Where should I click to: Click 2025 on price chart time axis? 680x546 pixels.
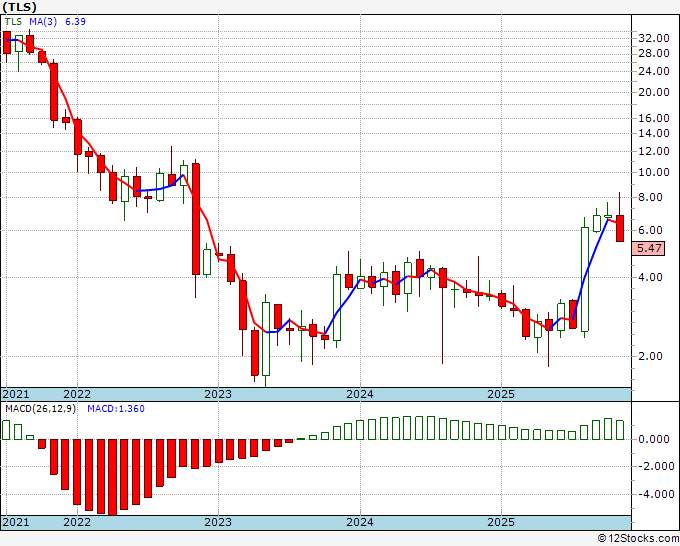click(x=501, y=394)
